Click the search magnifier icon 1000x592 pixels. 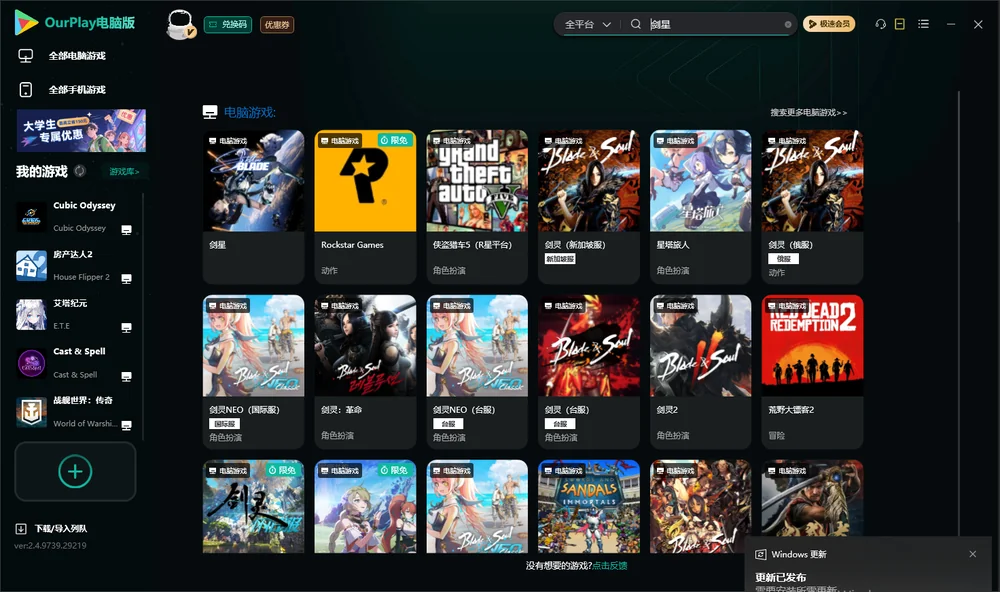coord(635,24)
